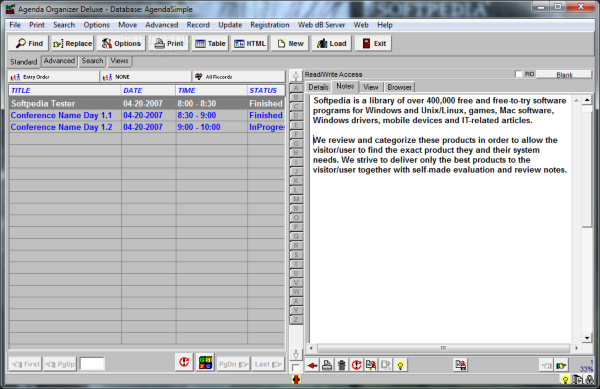Select the View tab in the record panel

(370, 87)
